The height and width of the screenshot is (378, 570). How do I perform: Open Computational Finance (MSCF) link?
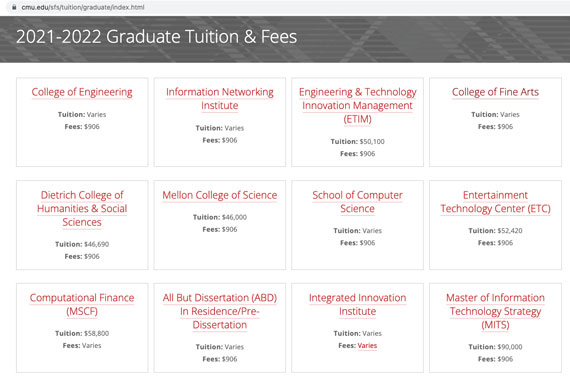(82, 305)
